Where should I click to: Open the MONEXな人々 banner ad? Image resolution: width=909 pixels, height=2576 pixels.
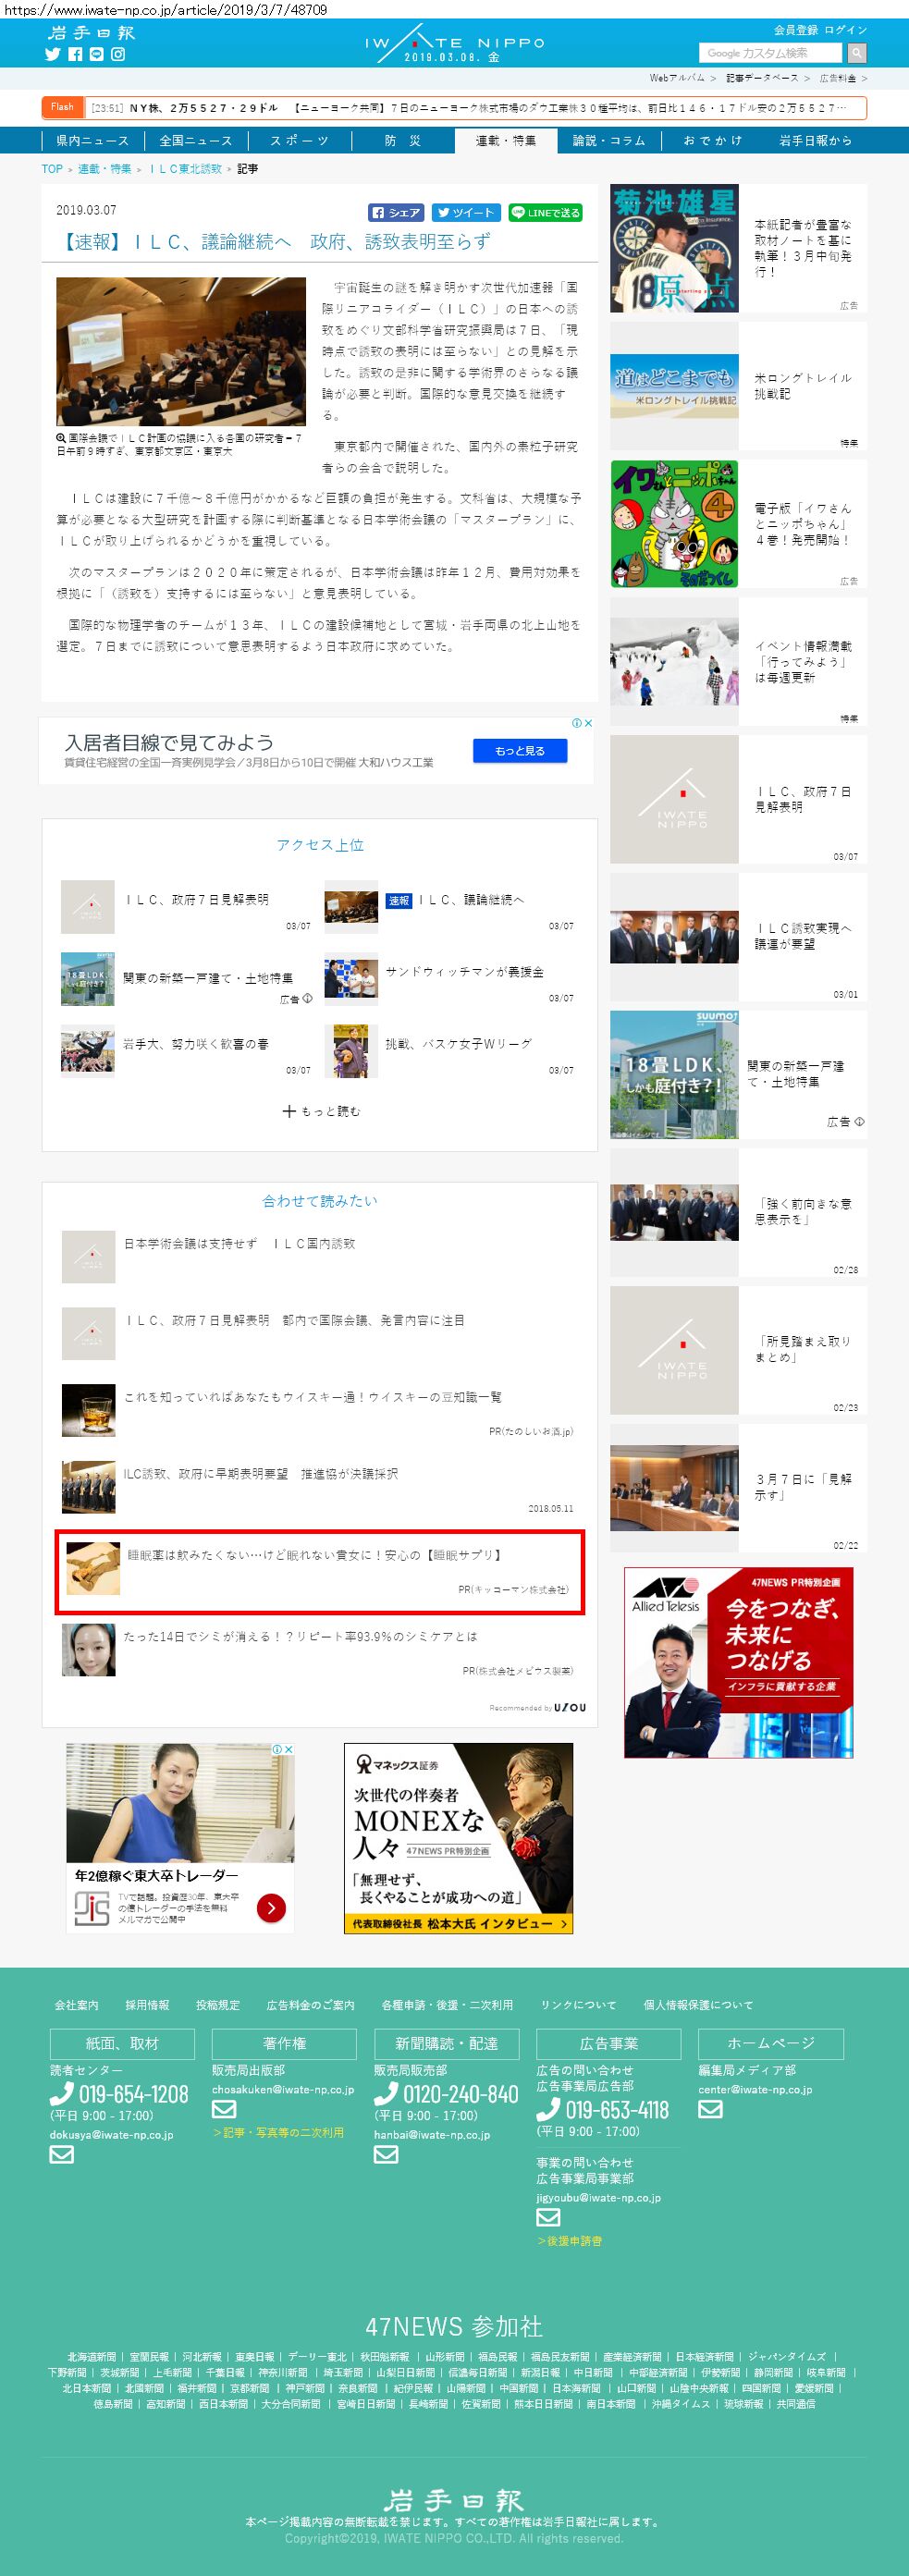(458, 1838)
